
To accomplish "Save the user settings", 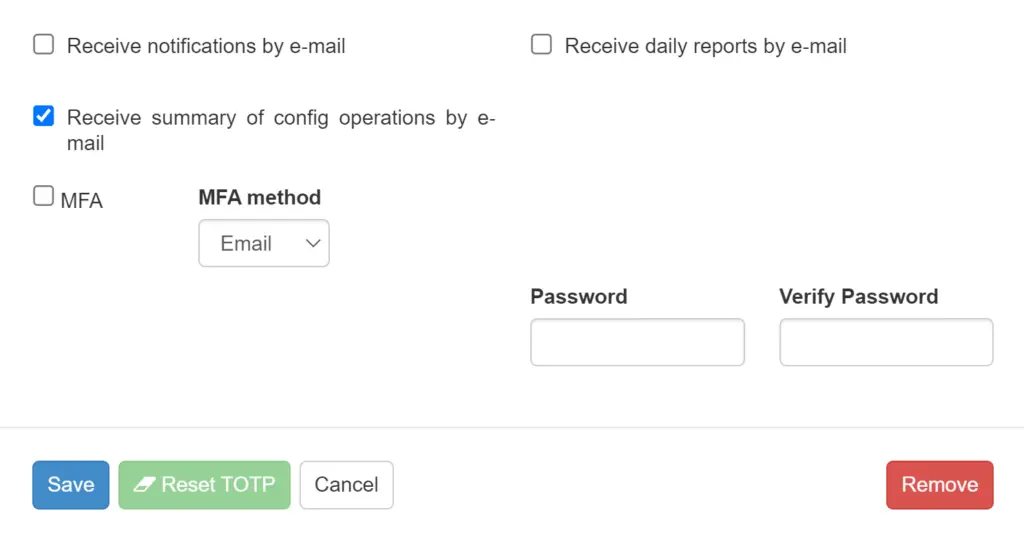I will pyautogui.click(x=71, y=485).
